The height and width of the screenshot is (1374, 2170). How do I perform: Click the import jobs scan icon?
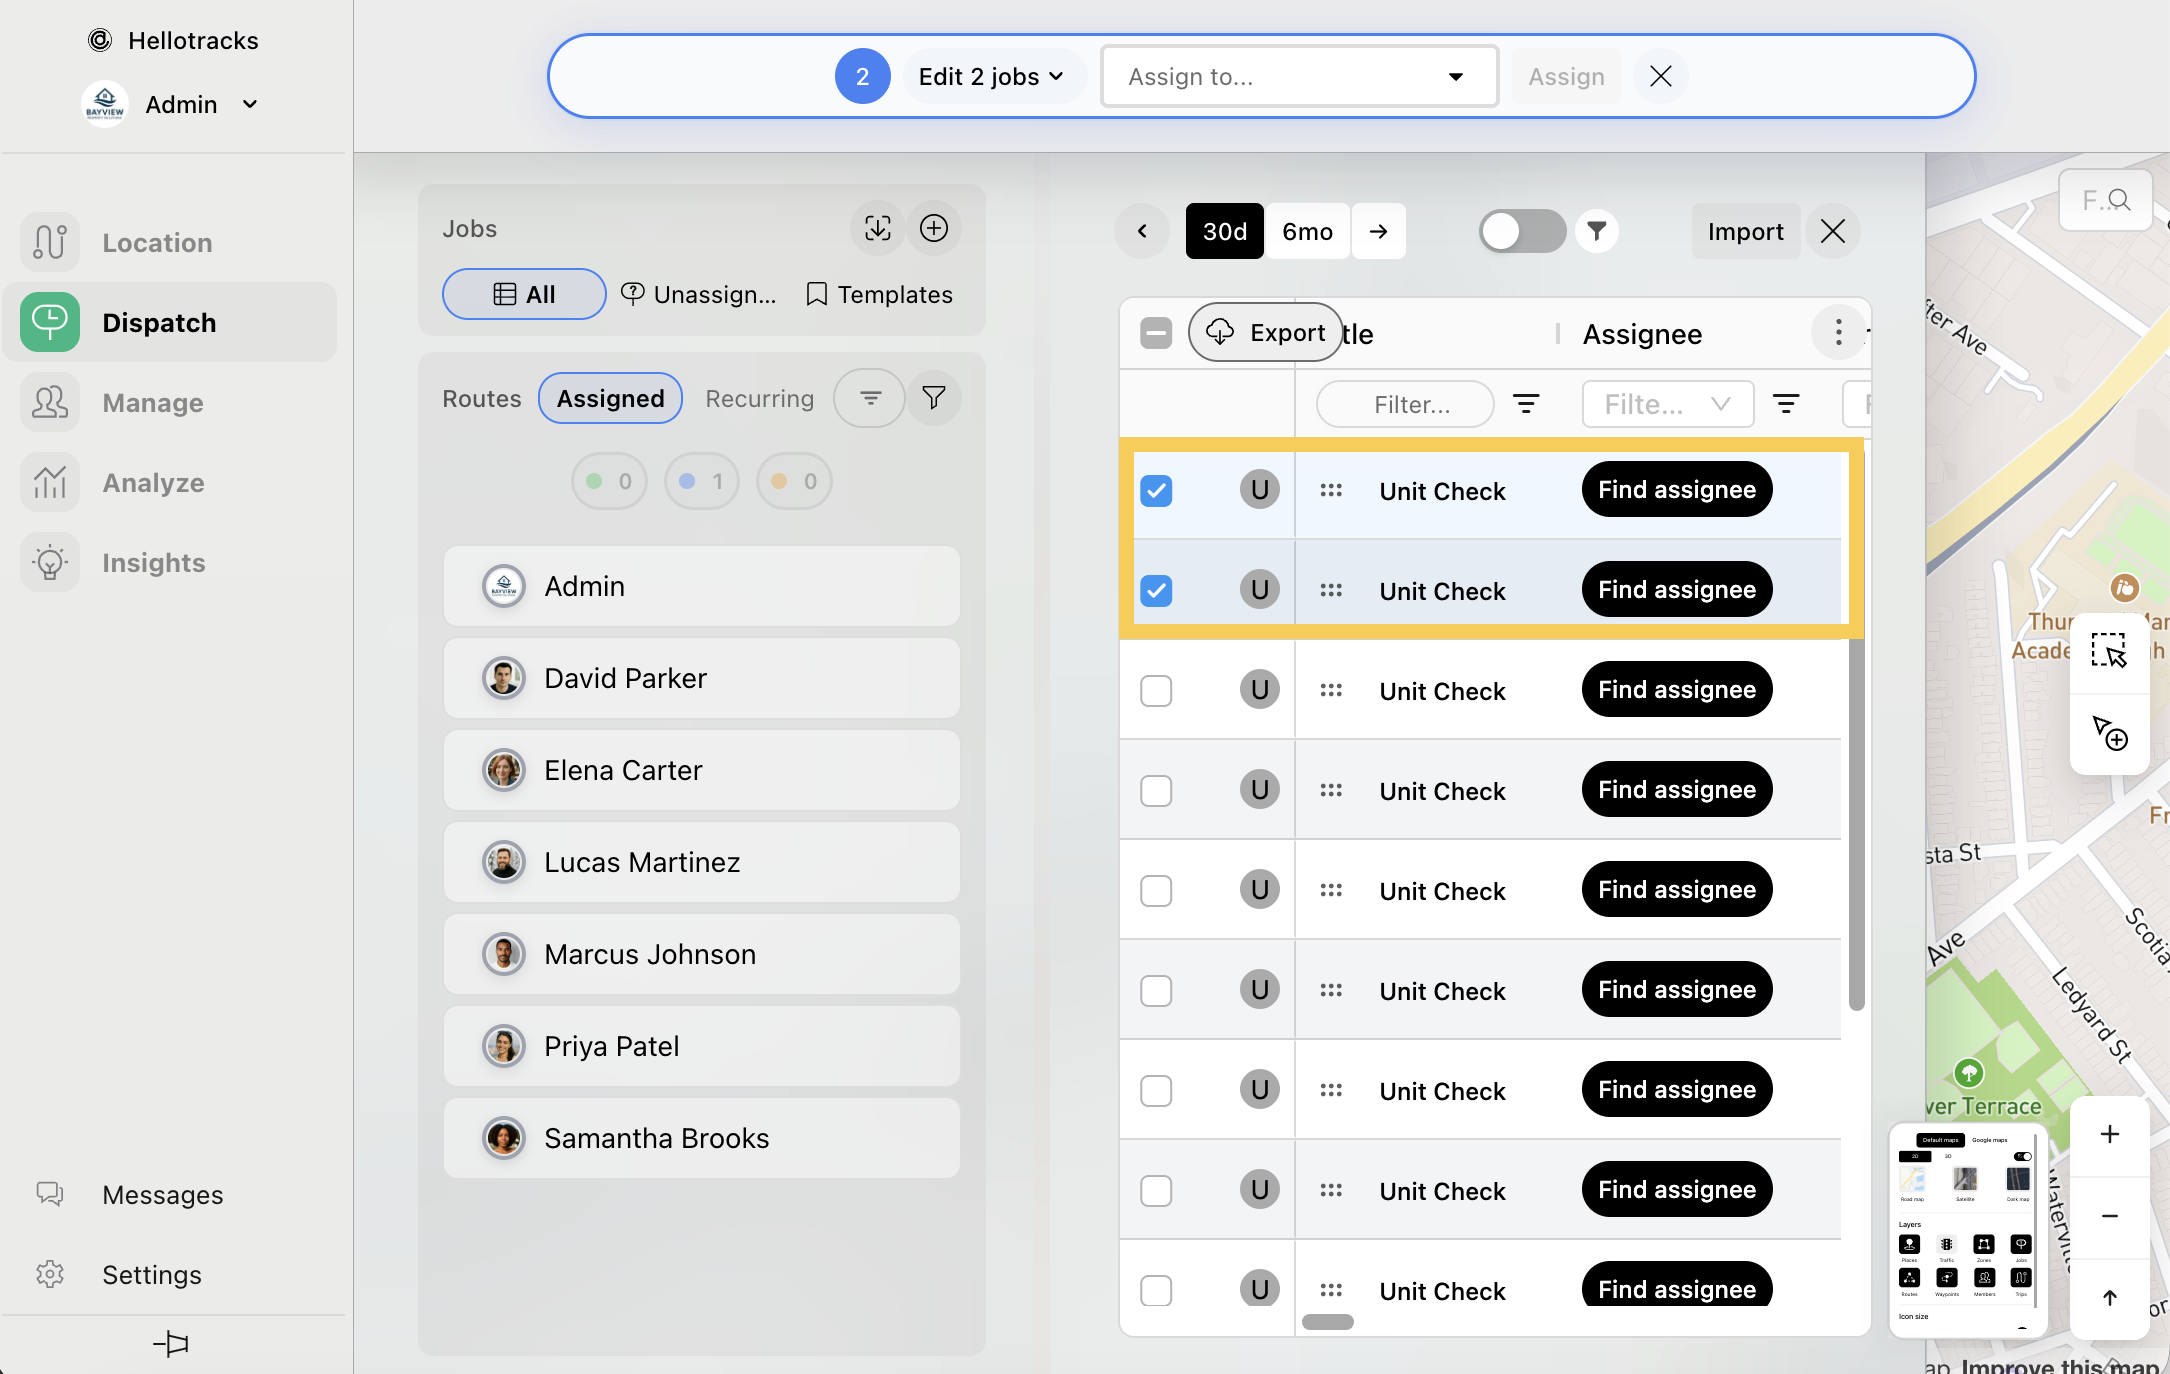(877, 228)
